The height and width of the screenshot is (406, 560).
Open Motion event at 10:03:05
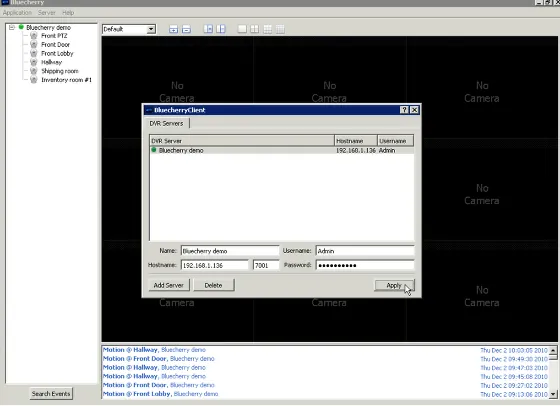click(325, 350)
